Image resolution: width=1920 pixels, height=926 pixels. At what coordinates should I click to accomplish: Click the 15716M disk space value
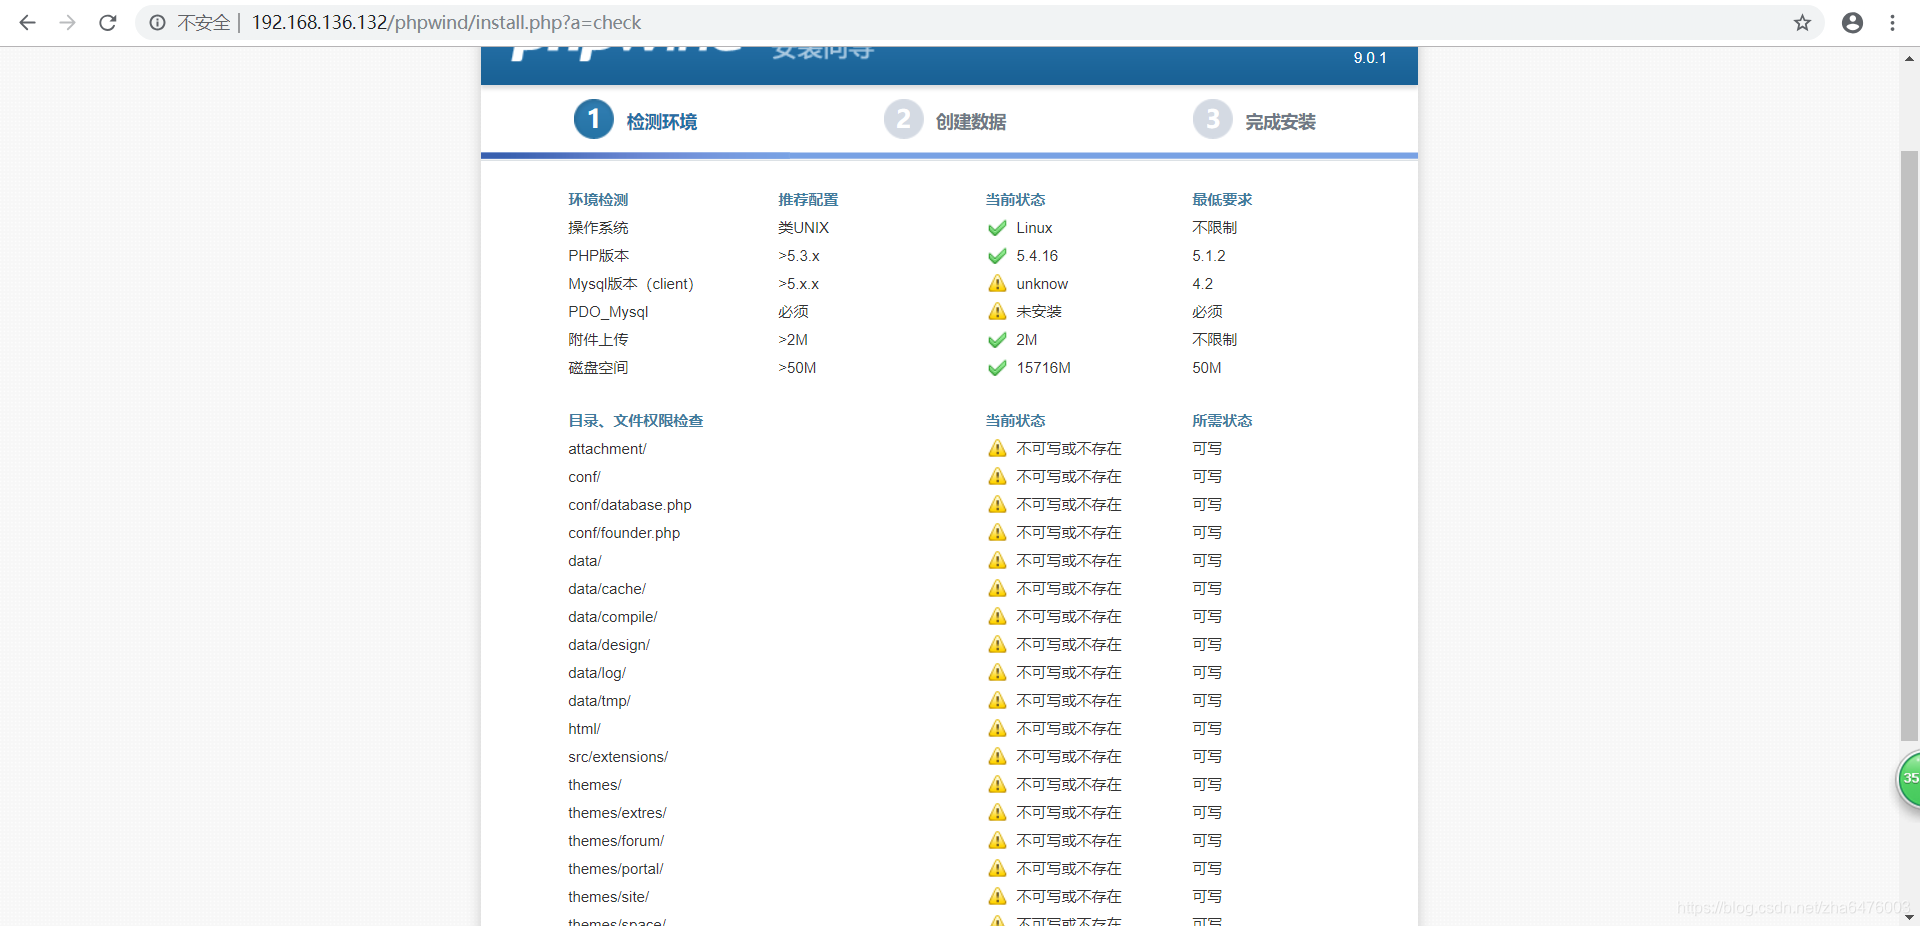(x=1043, y=368)
